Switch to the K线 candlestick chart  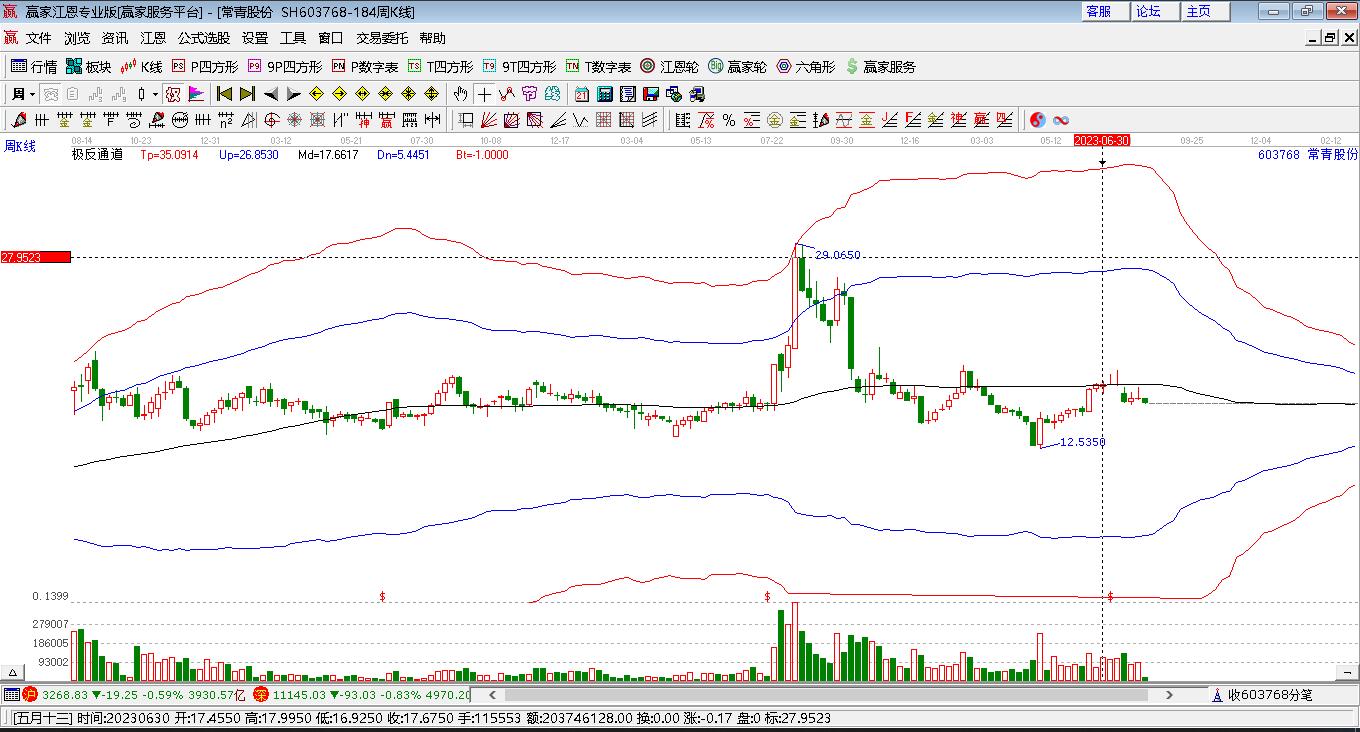tap(141, 67)
